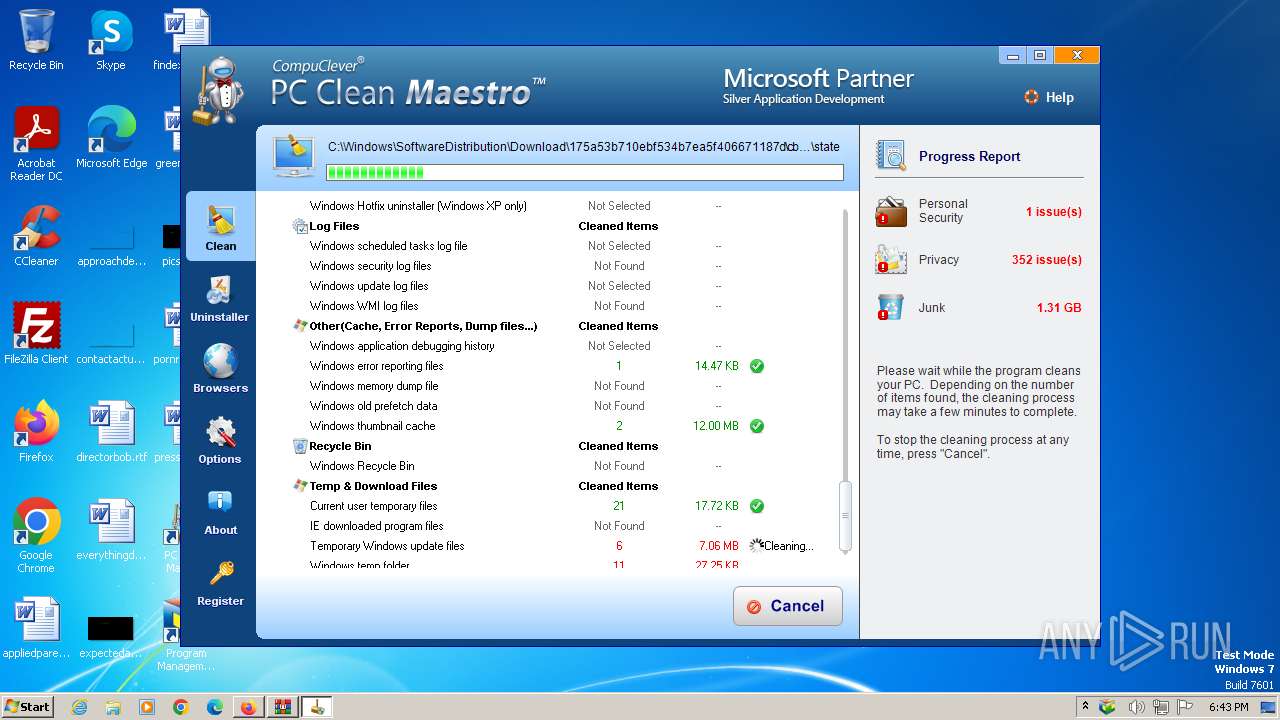The width and height of the screenshot is (1280, 720).
Task: Open Skype desktop shortcut
Action: pyautogui.click(x=110, y=40)
